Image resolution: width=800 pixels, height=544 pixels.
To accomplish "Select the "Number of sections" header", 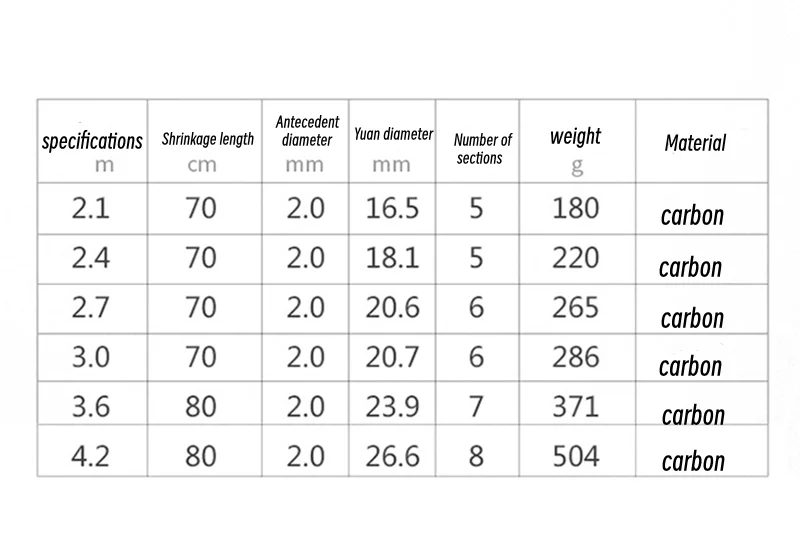I will [482, 149].
